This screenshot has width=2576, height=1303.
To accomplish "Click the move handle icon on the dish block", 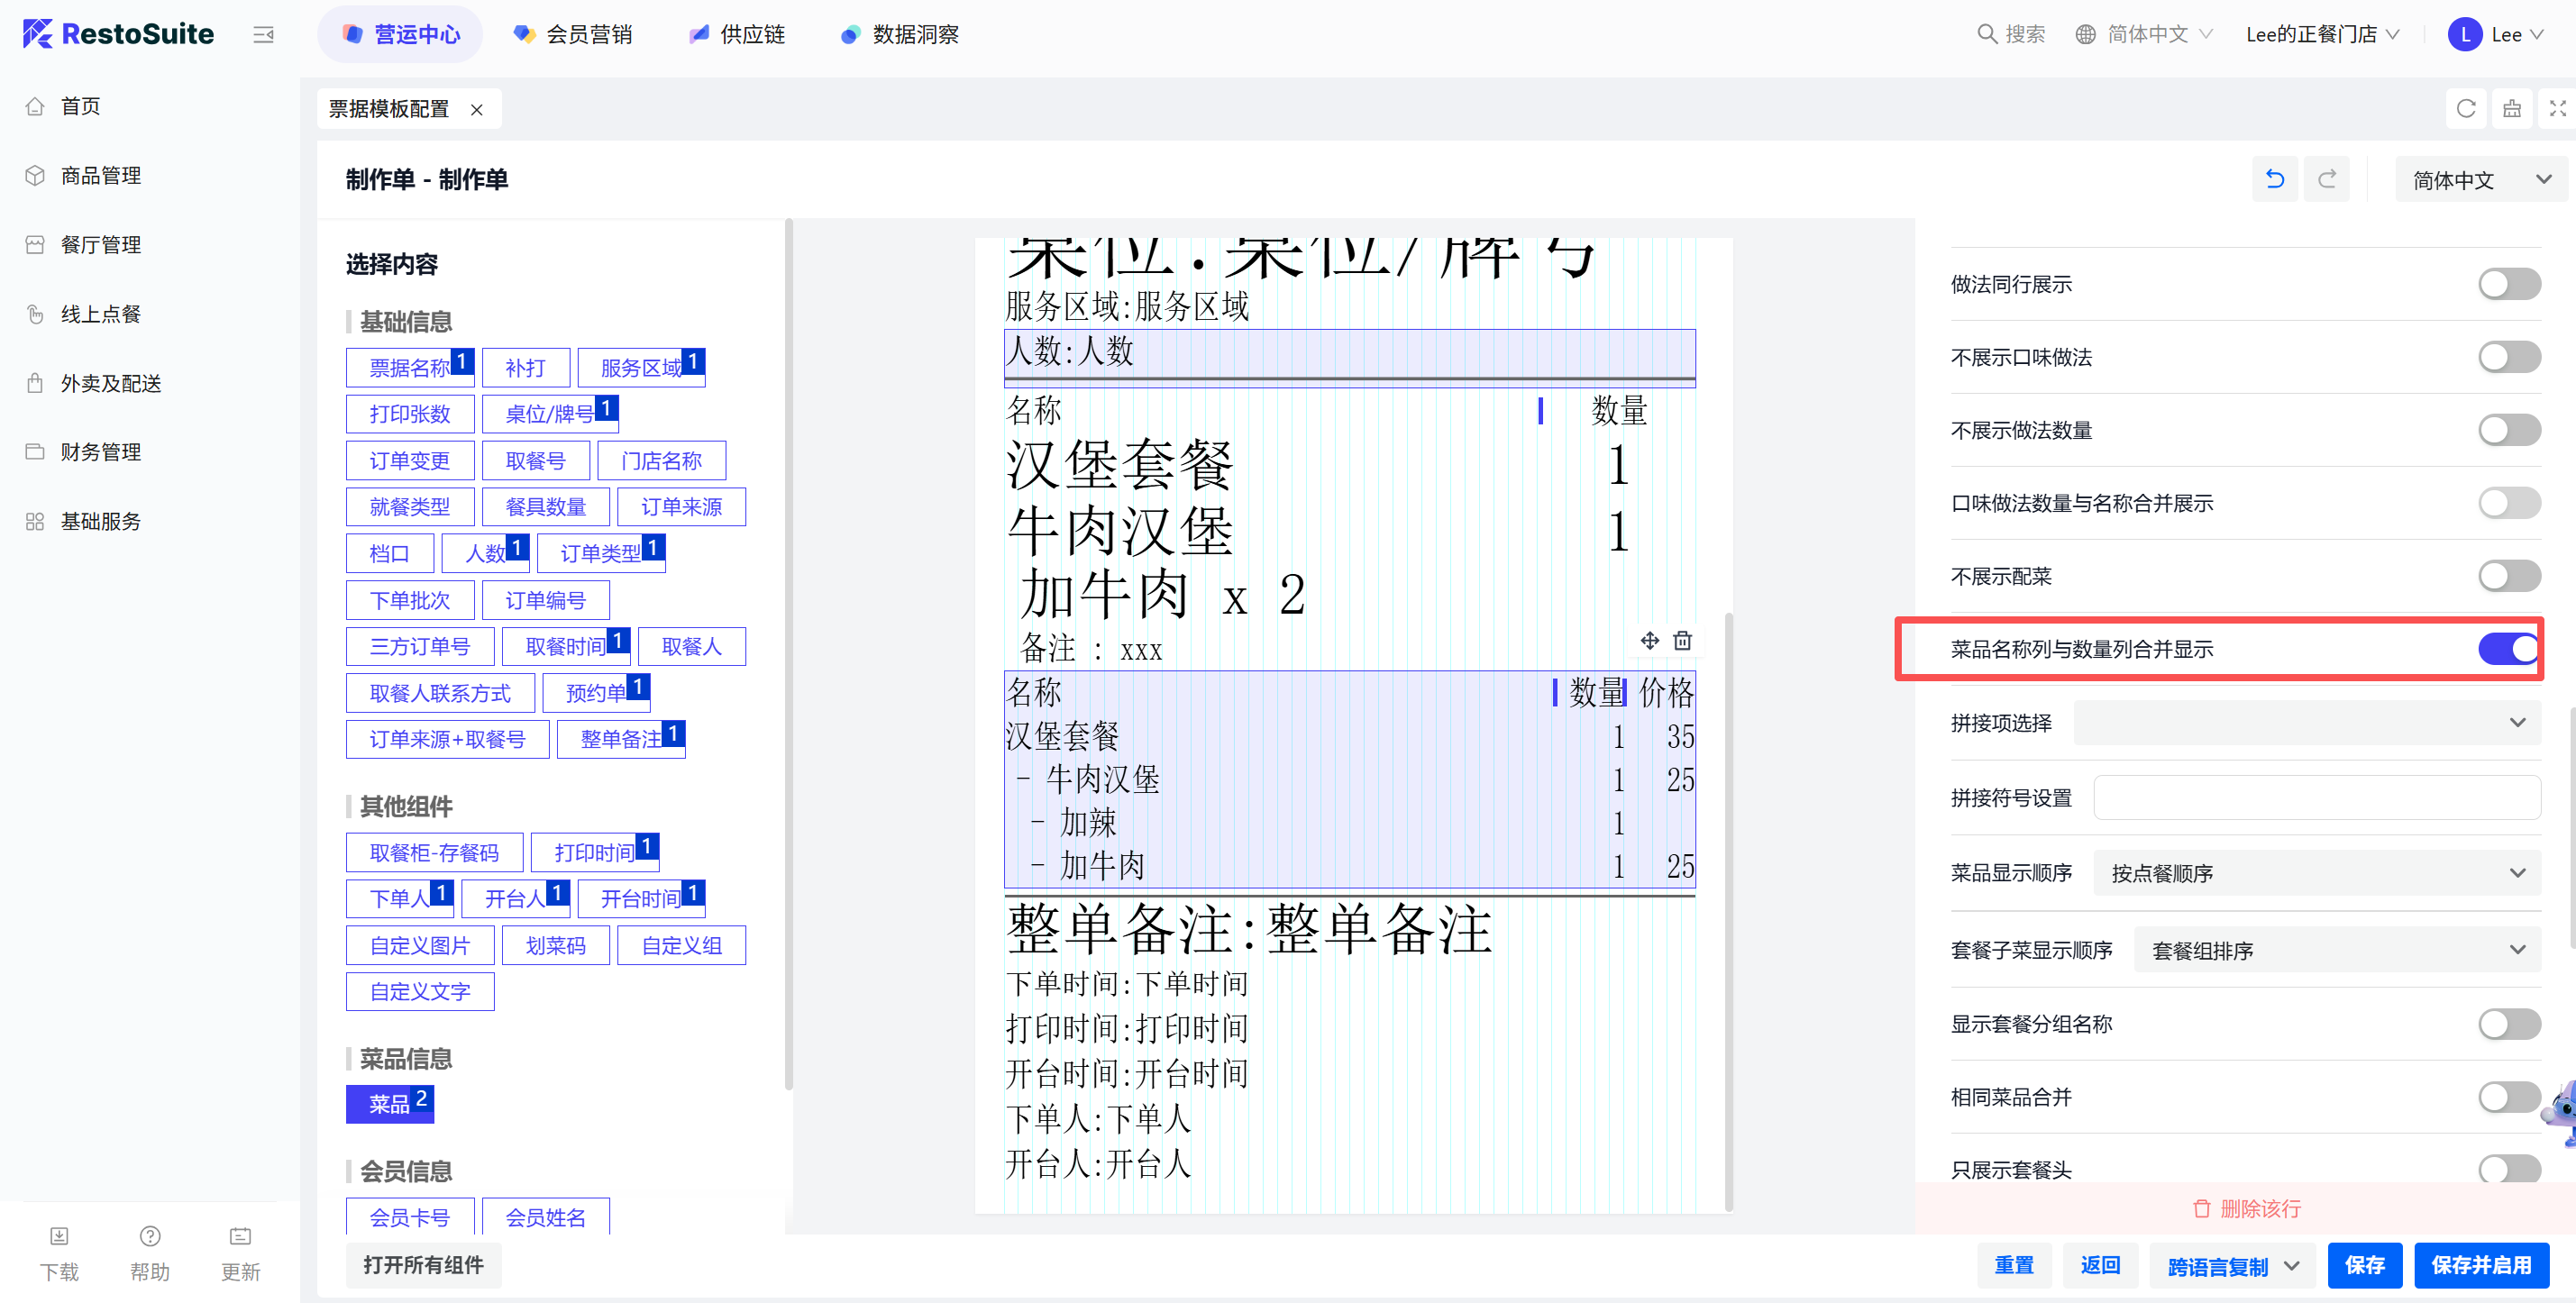I will 1649,640.
